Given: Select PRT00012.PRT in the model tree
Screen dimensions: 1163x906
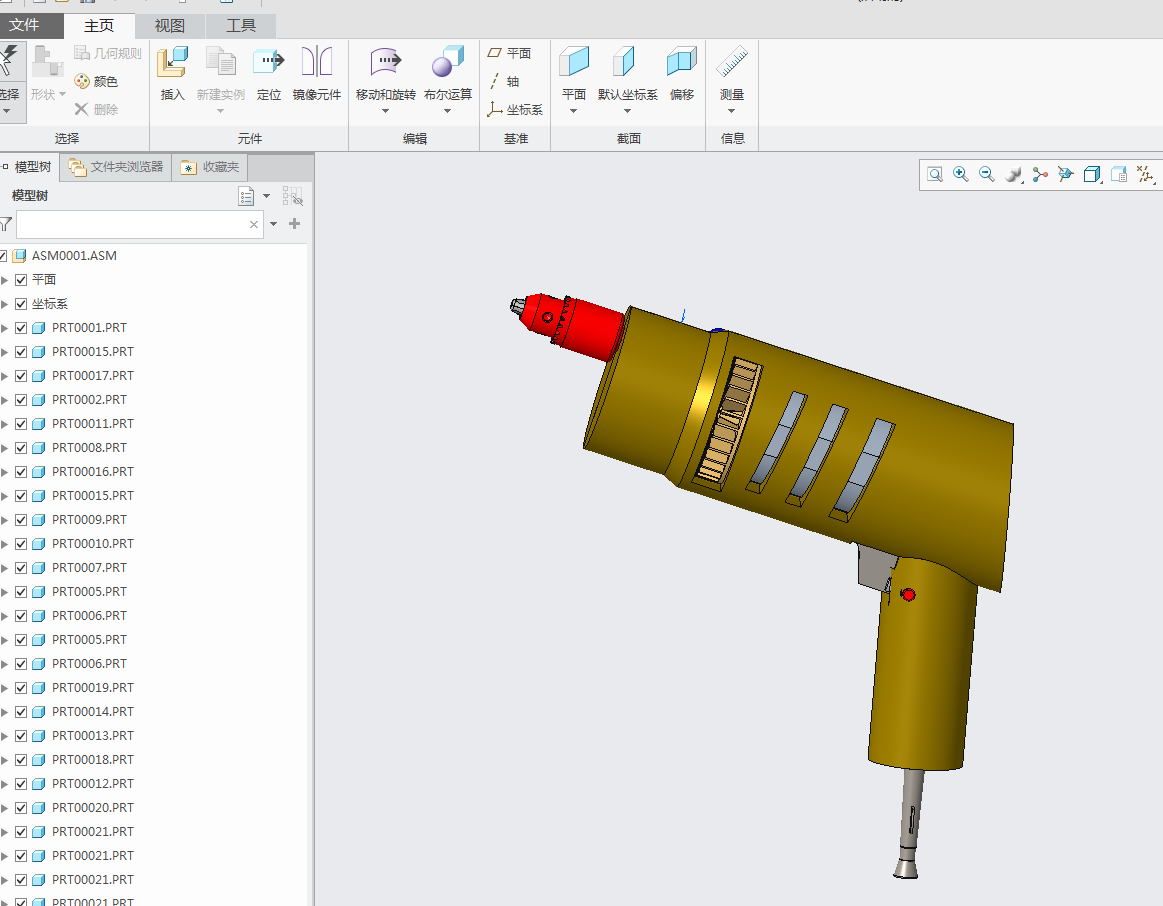Looking at the screenshot, I should (93, 784).
